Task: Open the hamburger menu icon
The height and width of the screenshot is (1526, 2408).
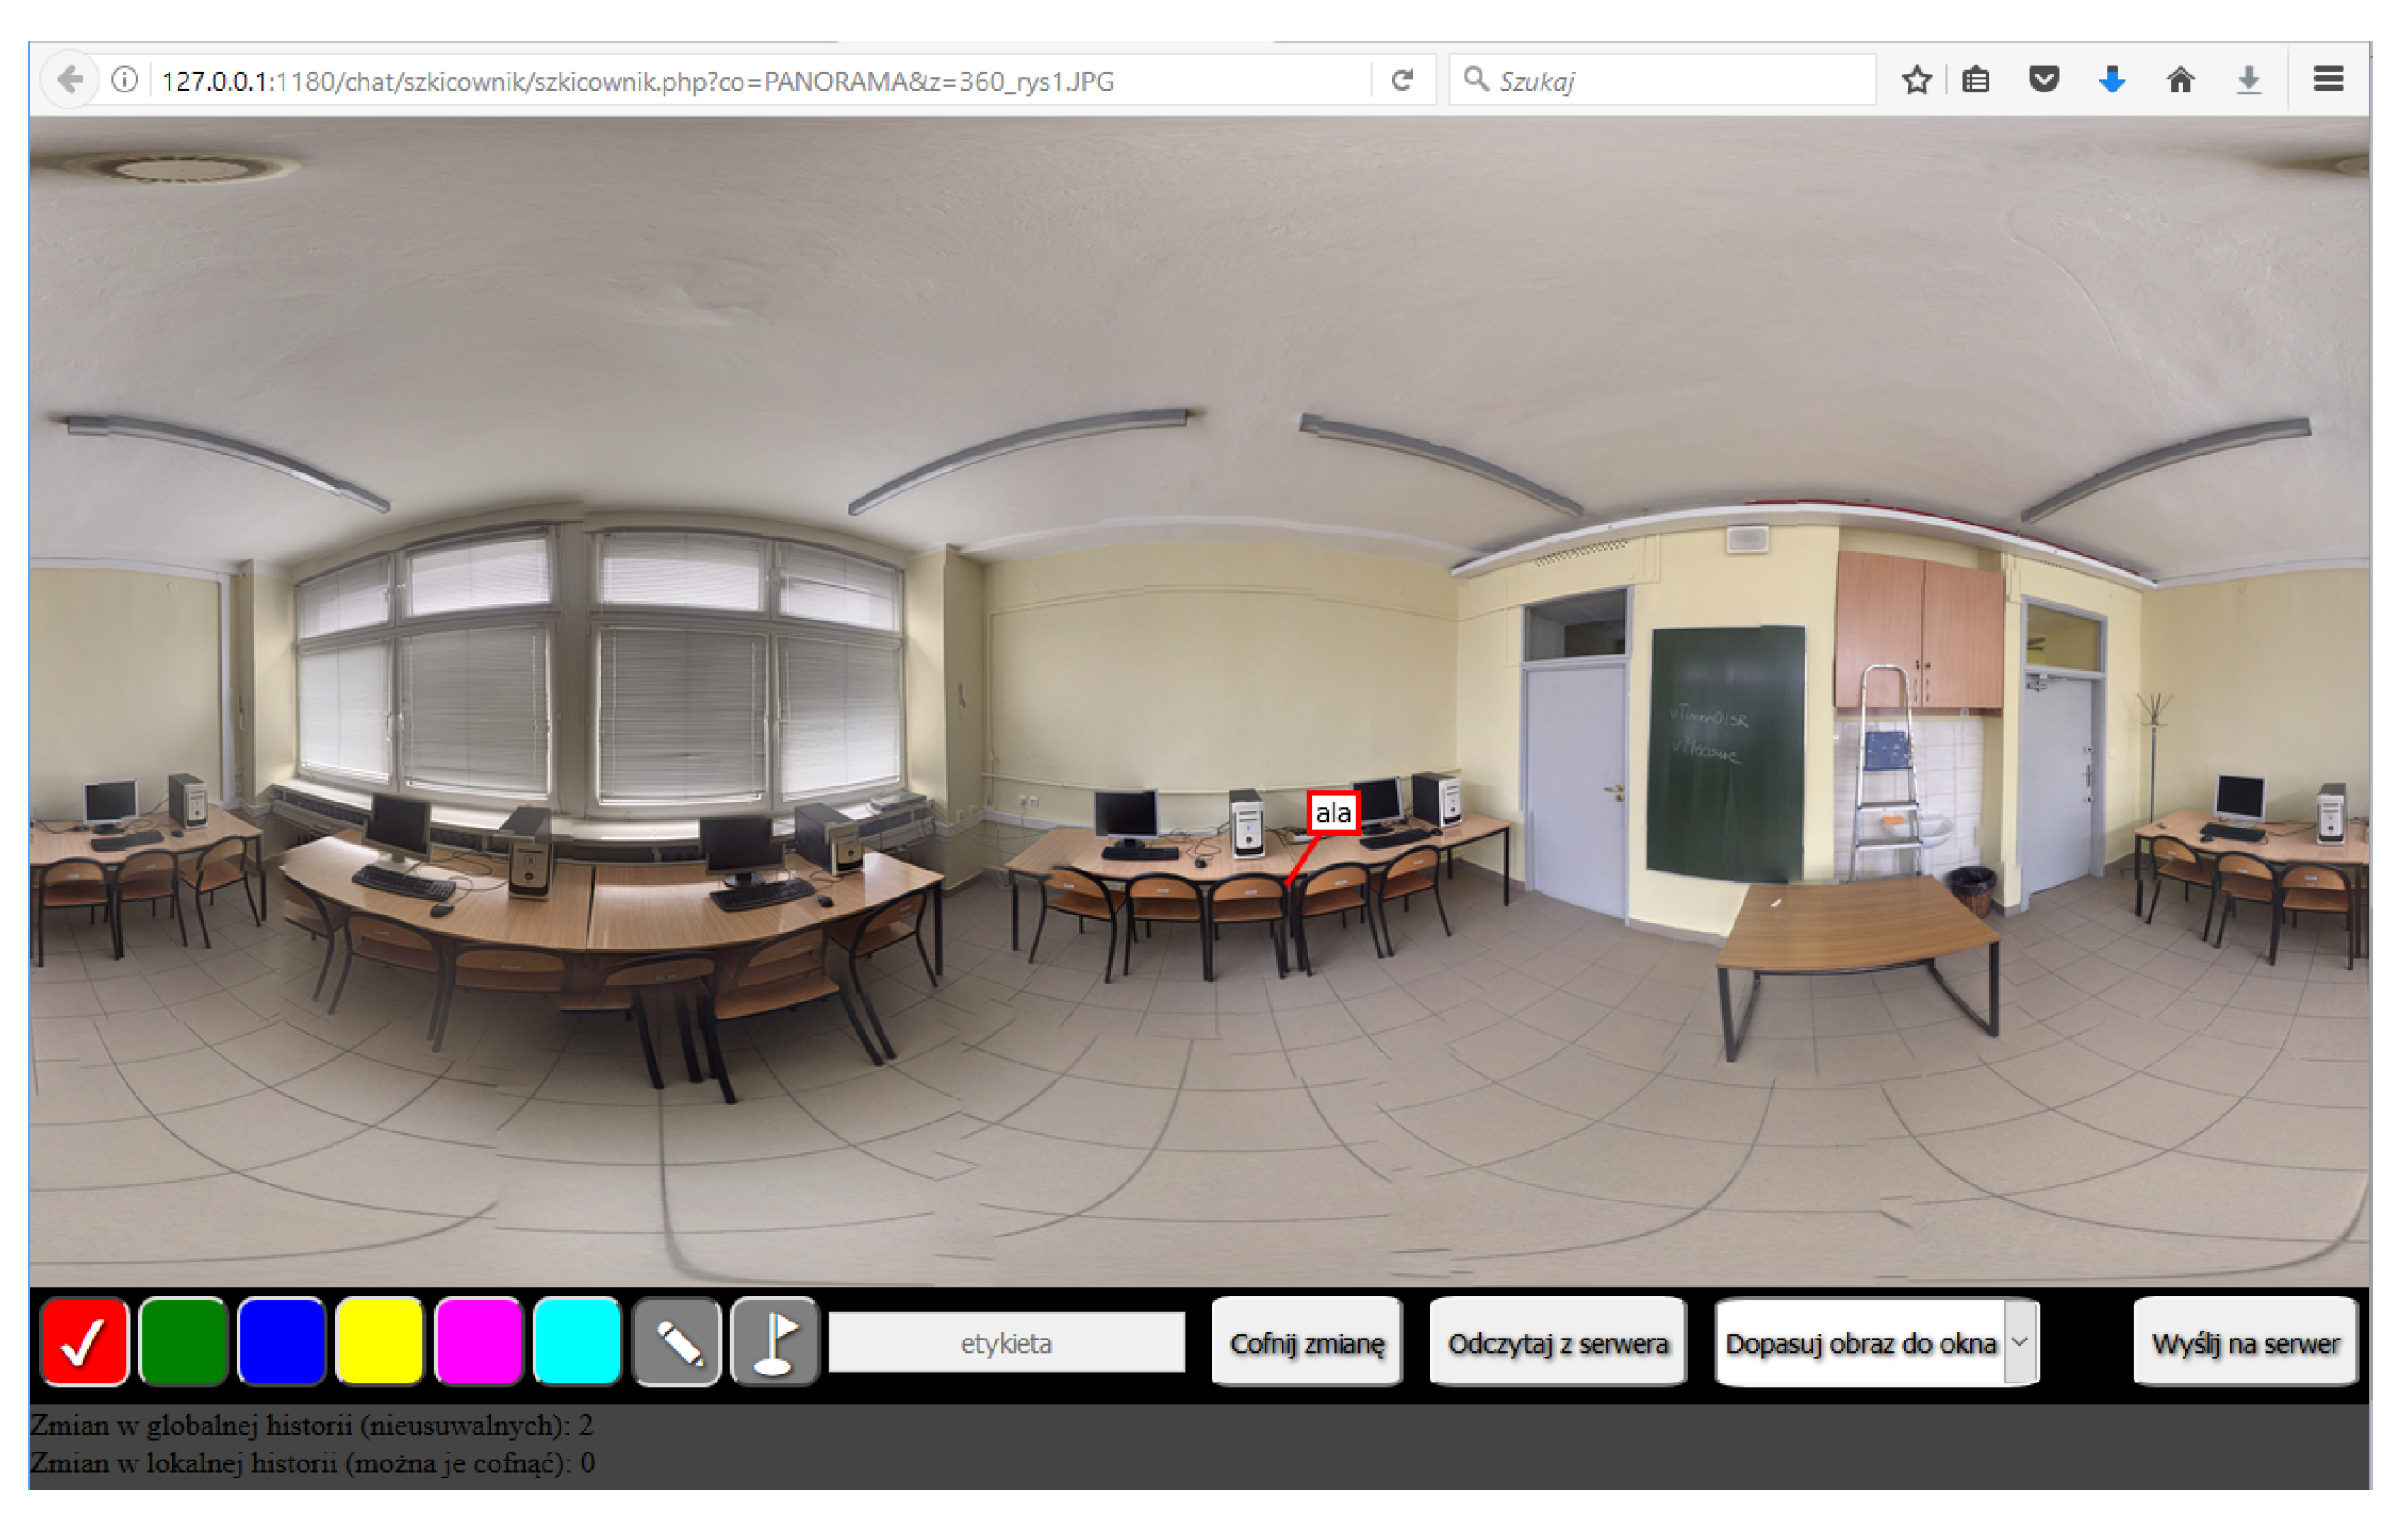Action: click(2328, 80)
